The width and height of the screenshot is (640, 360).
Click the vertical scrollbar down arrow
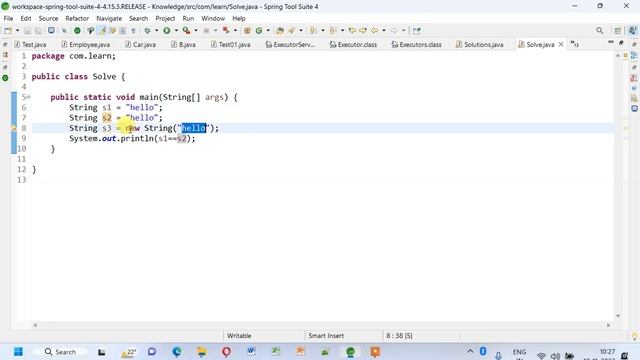click(618, 316)
